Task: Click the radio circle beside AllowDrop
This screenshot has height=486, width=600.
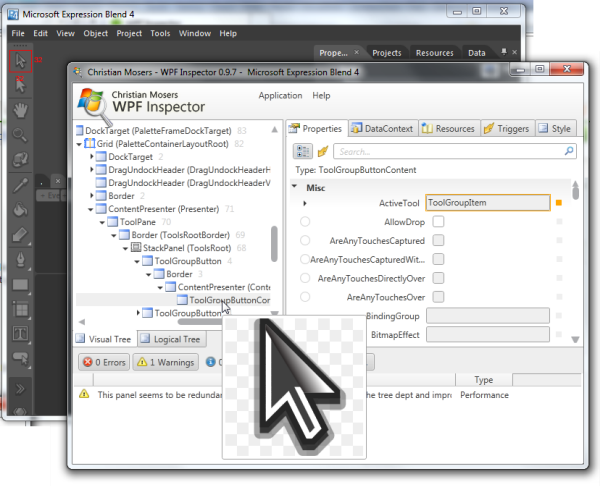Action: click(x=305, y=222)
